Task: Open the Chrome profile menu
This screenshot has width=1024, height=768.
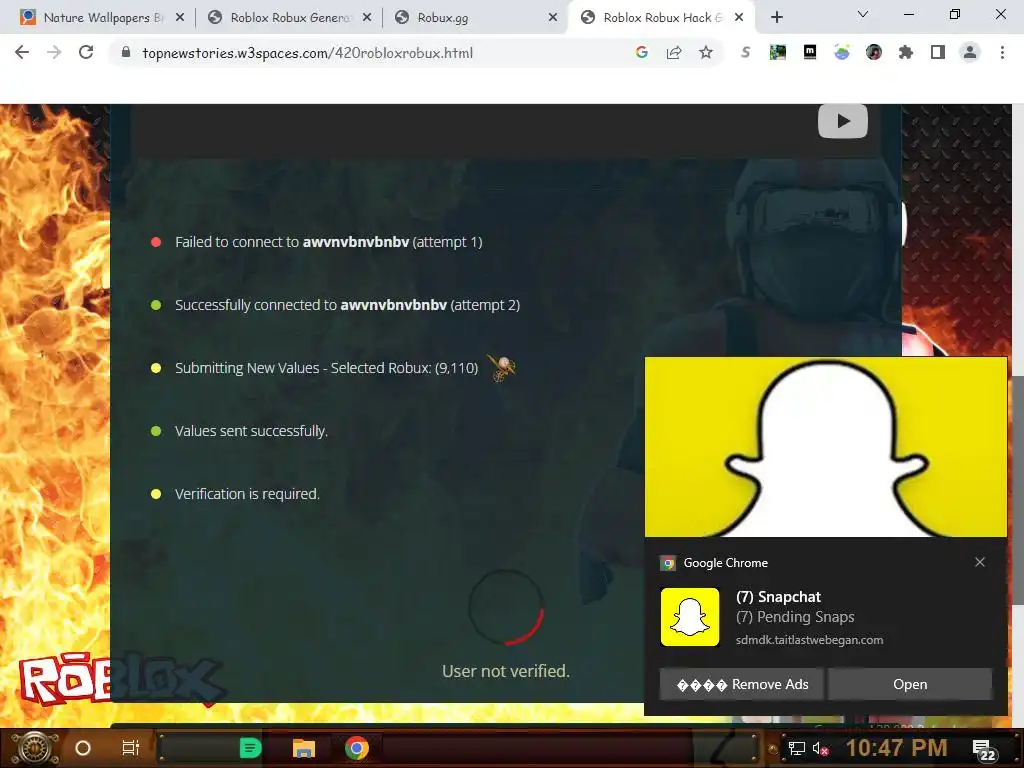Action: (x=970, y=52)
